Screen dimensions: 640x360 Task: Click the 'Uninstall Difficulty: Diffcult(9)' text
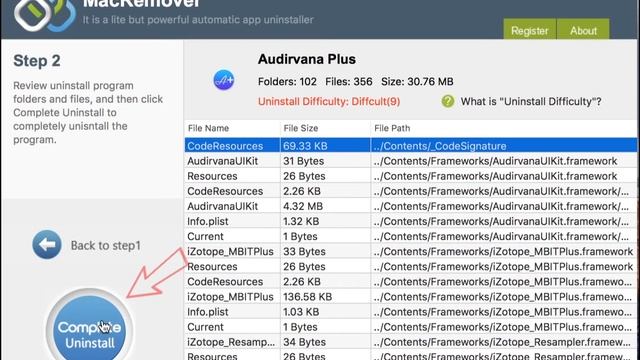click(x=329, y=101)
